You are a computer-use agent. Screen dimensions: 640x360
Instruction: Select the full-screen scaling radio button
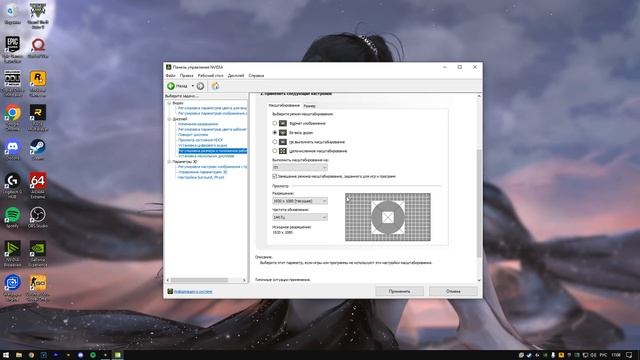[275, 133]
